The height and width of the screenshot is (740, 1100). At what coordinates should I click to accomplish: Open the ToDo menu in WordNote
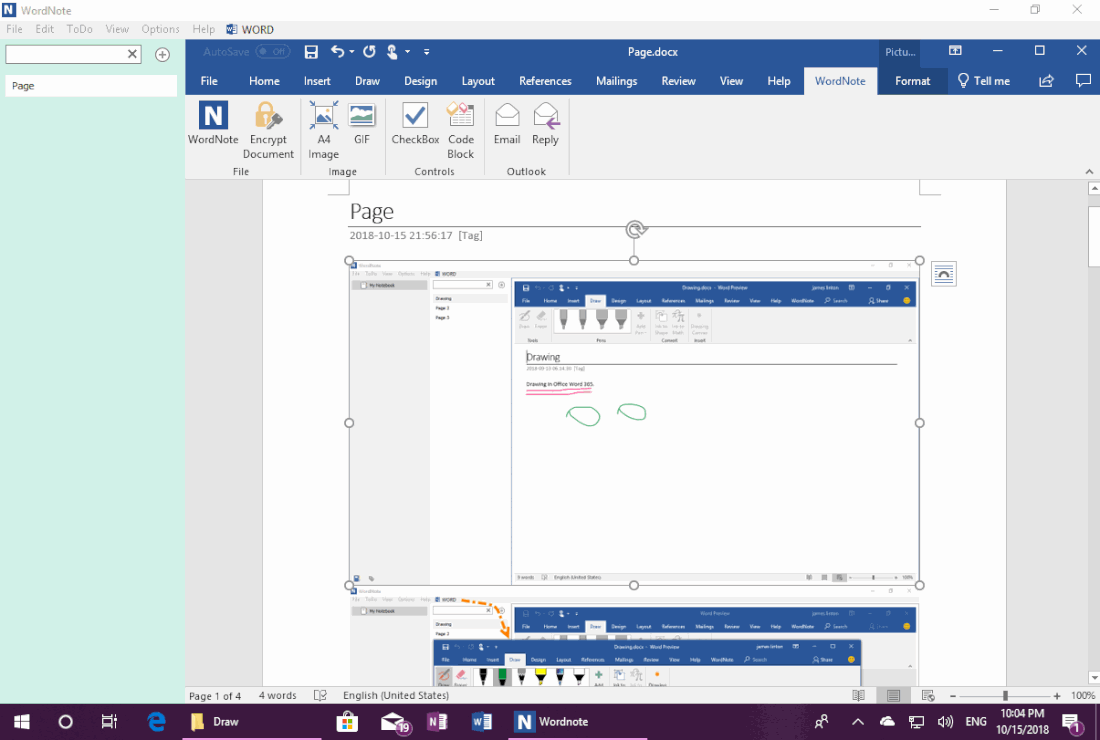[x=79, y=29]
